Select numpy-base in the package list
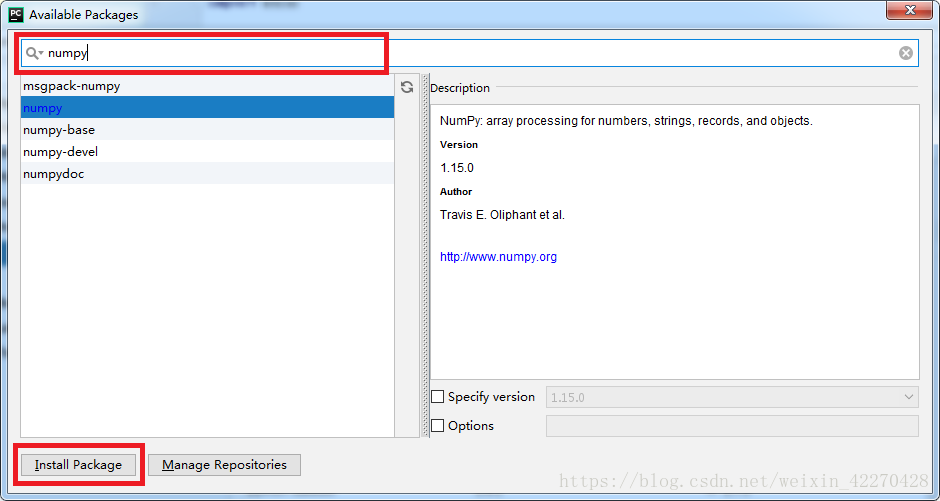The width and height of the screenshot is (940, 501). (x=207, y=129)
